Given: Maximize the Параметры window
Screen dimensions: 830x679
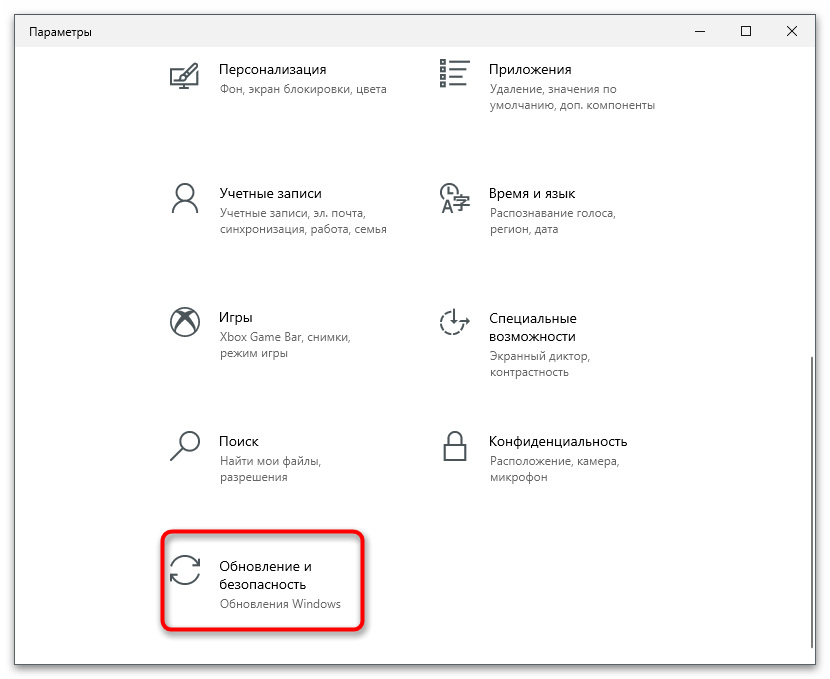Looking at the screenshot, I should point(746,31).
